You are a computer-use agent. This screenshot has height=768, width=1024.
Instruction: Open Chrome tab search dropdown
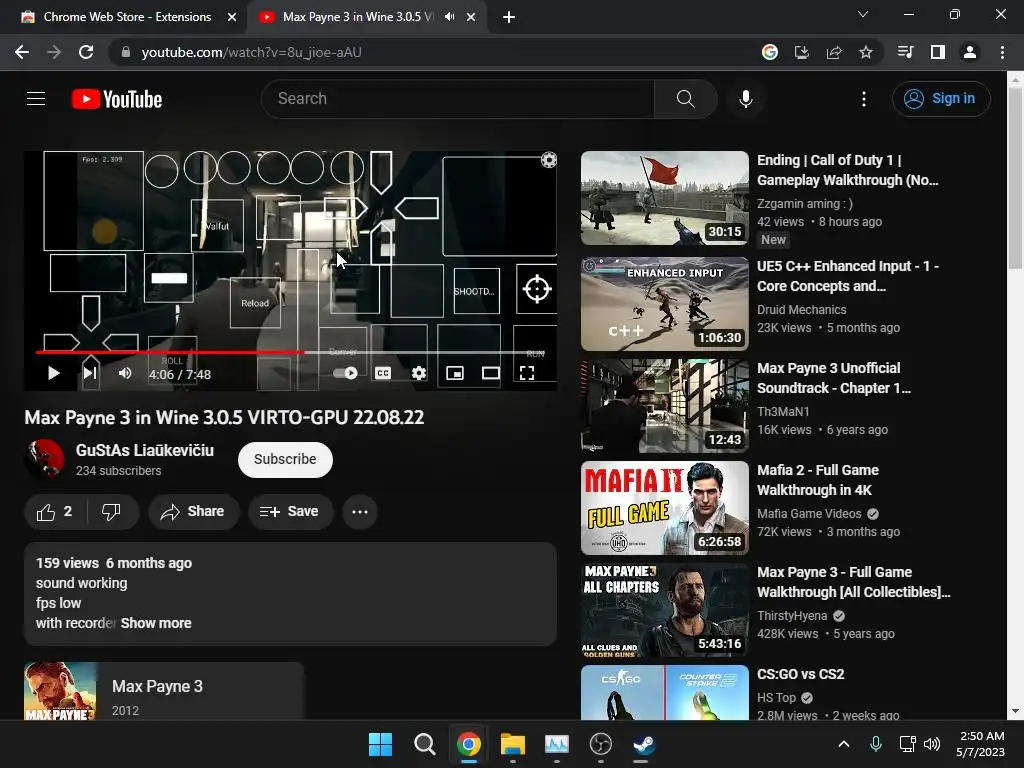click(863, 14)
